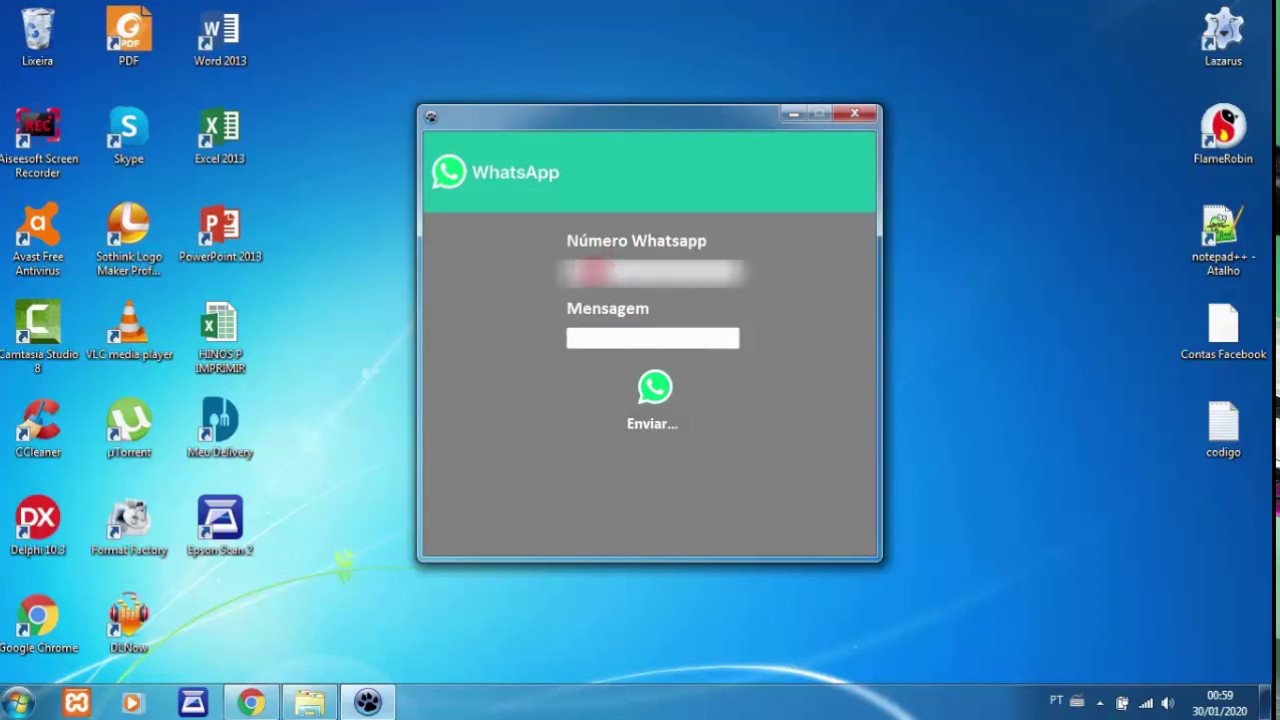Screen dimensions: 1280x720
Task: Click the WhatsApp Enviar send icon
Action: (x=655, y=387)
